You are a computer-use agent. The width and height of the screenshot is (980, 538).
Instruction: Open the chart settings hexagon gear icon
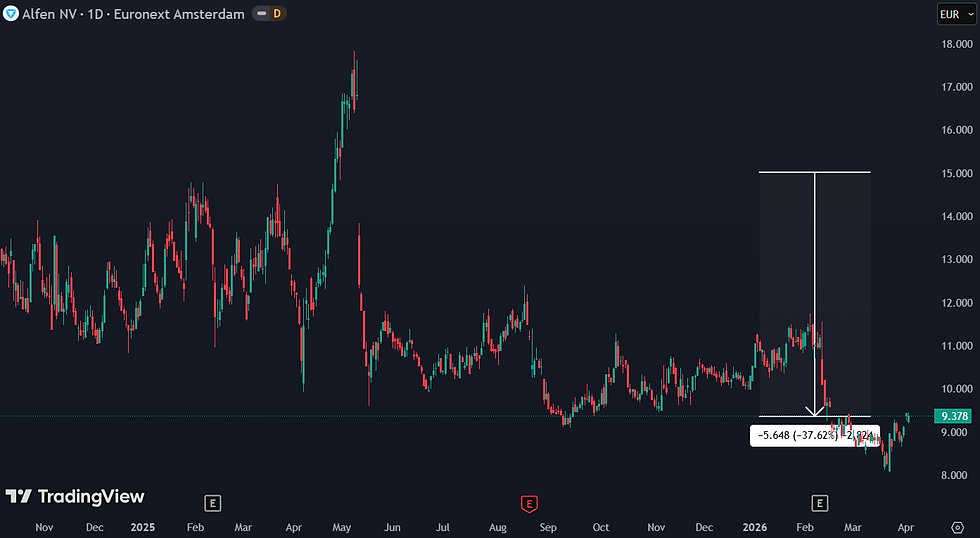coord(958,527)
